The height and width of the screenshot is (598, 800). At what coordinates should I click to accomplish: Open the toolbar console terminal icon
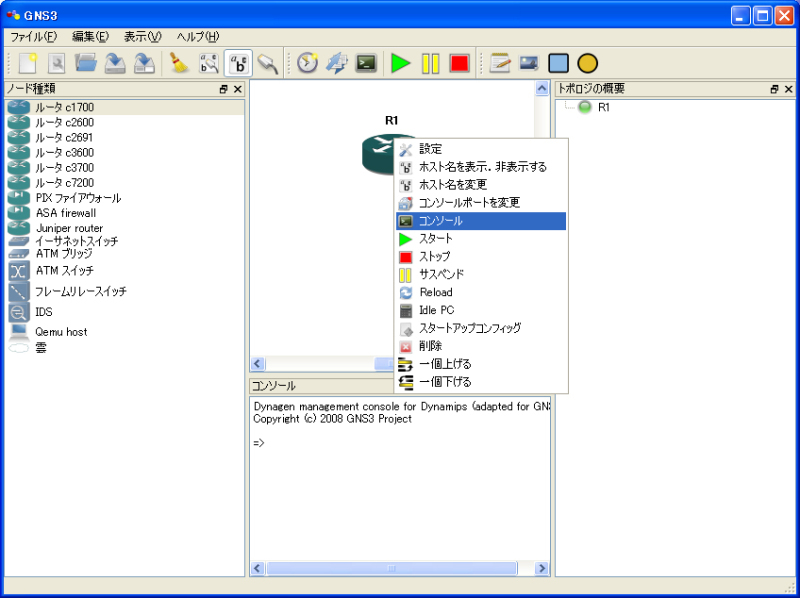point(367,63)
